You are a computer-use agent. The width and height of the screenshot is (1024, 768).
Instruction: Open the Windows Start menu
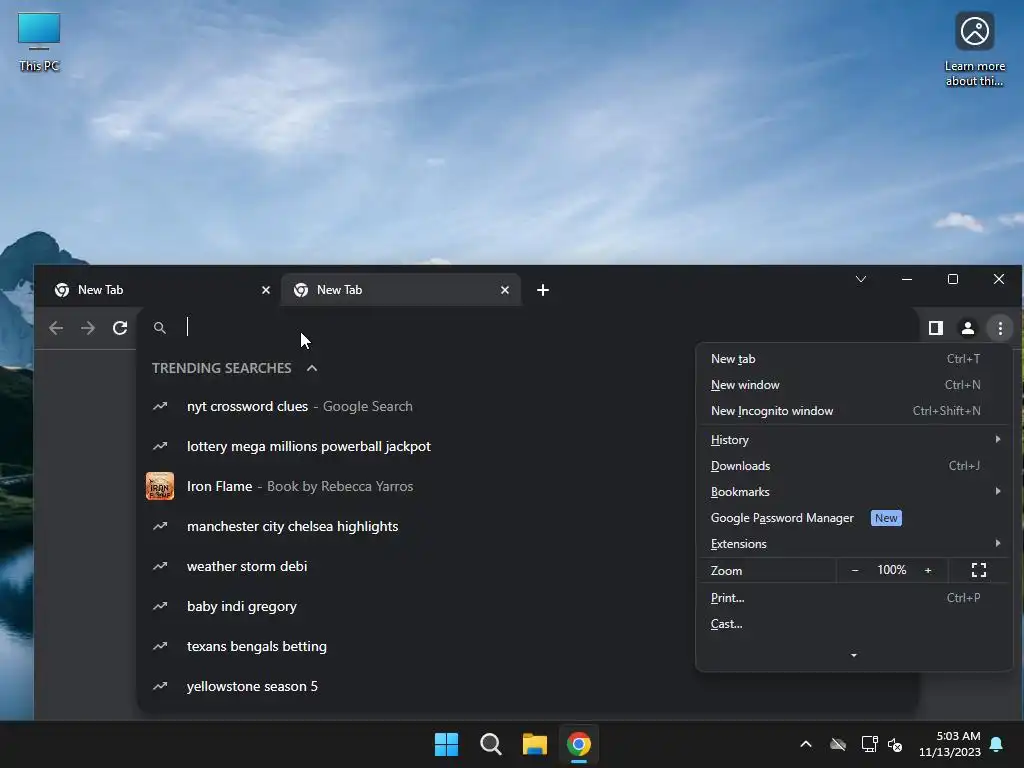(447, 744)
